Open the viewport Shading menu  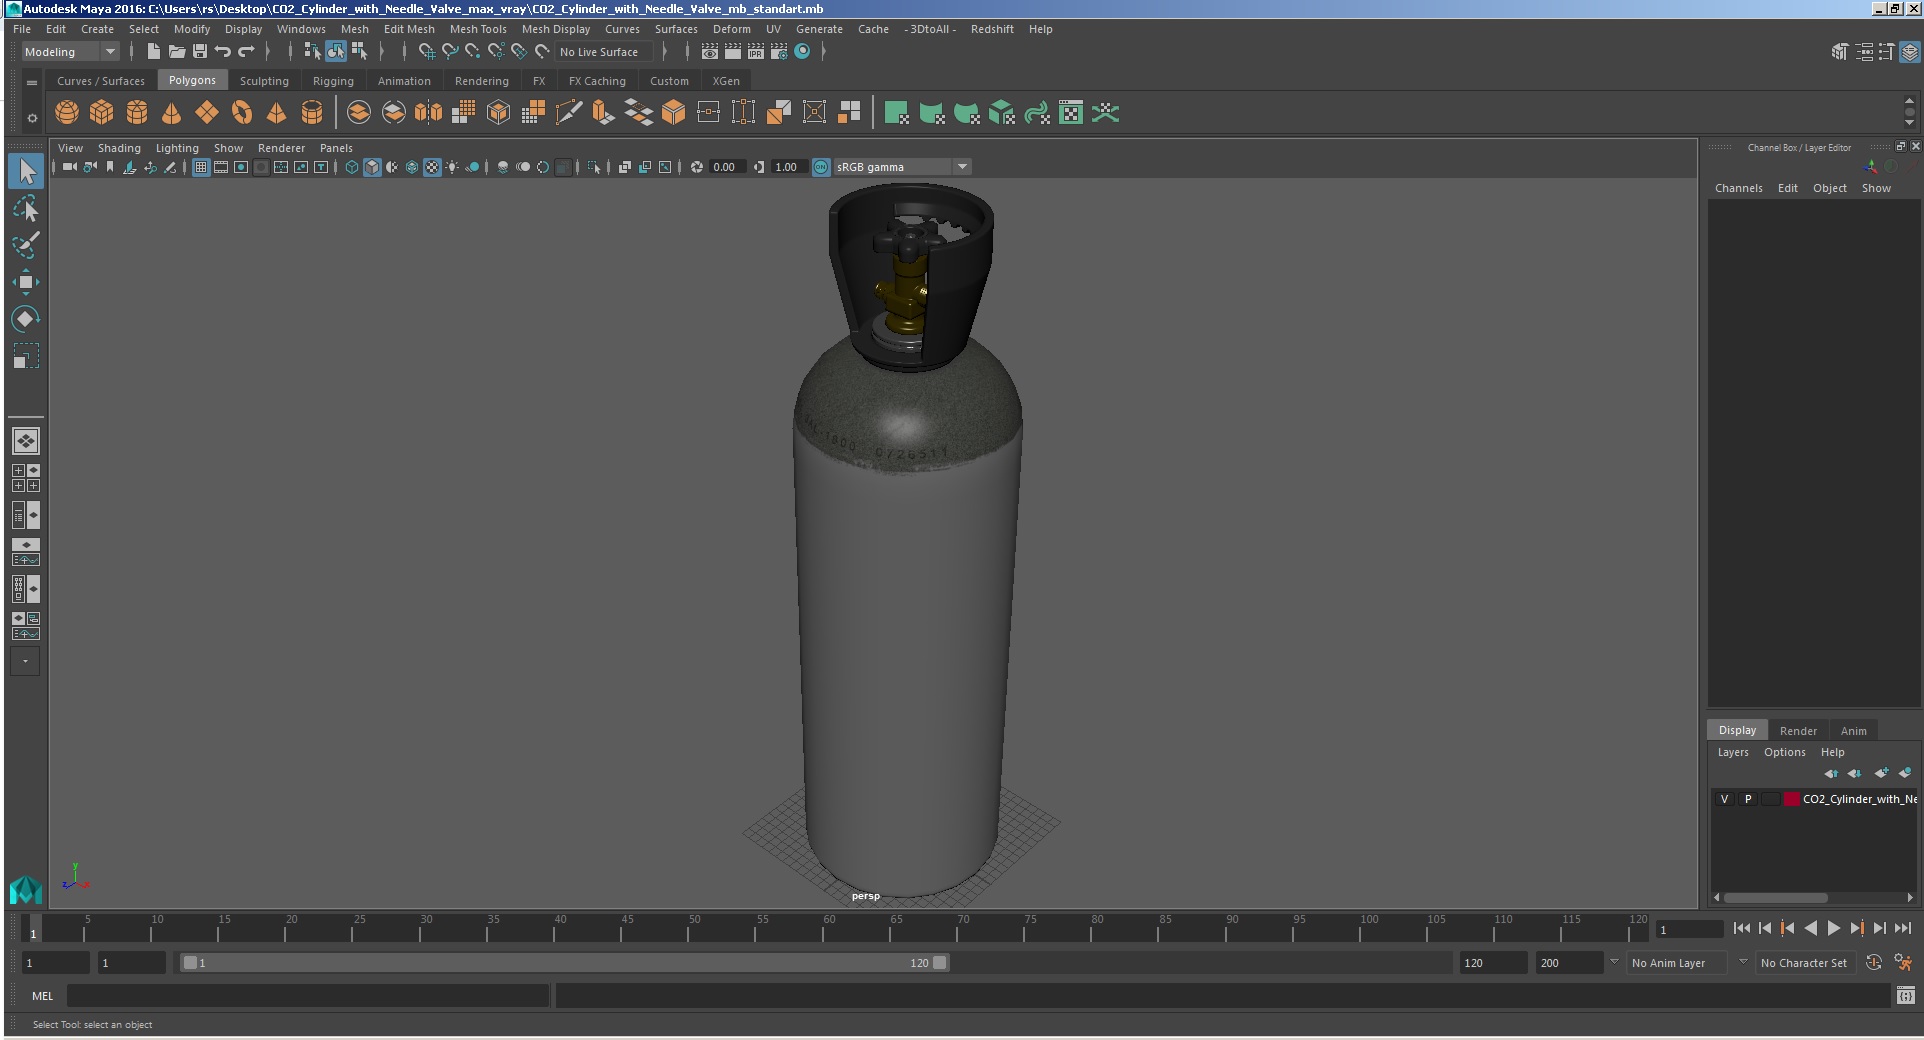[x=119, y=148]
